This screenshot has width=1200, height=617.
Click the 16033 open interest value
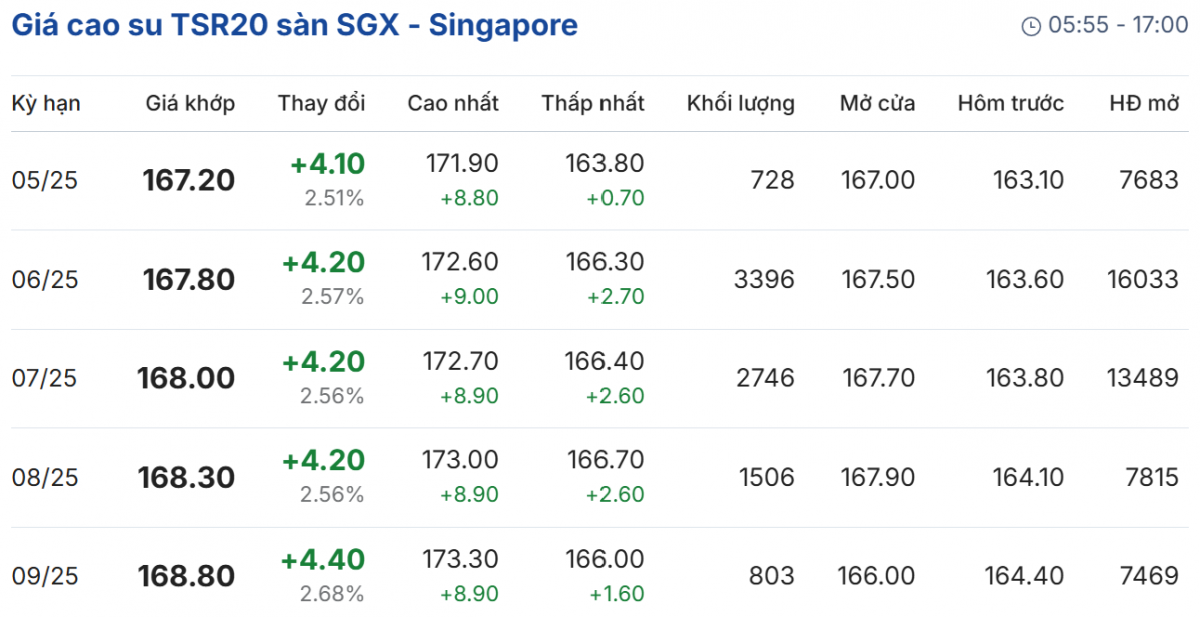tap(1142, 280)
